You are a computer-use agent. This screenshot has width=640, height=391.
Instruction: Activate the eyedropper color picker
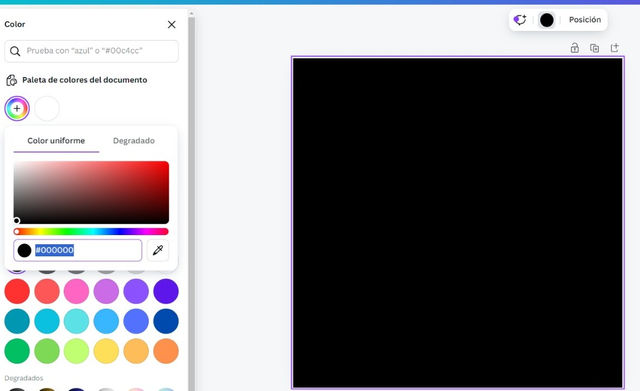pos(158,250)
